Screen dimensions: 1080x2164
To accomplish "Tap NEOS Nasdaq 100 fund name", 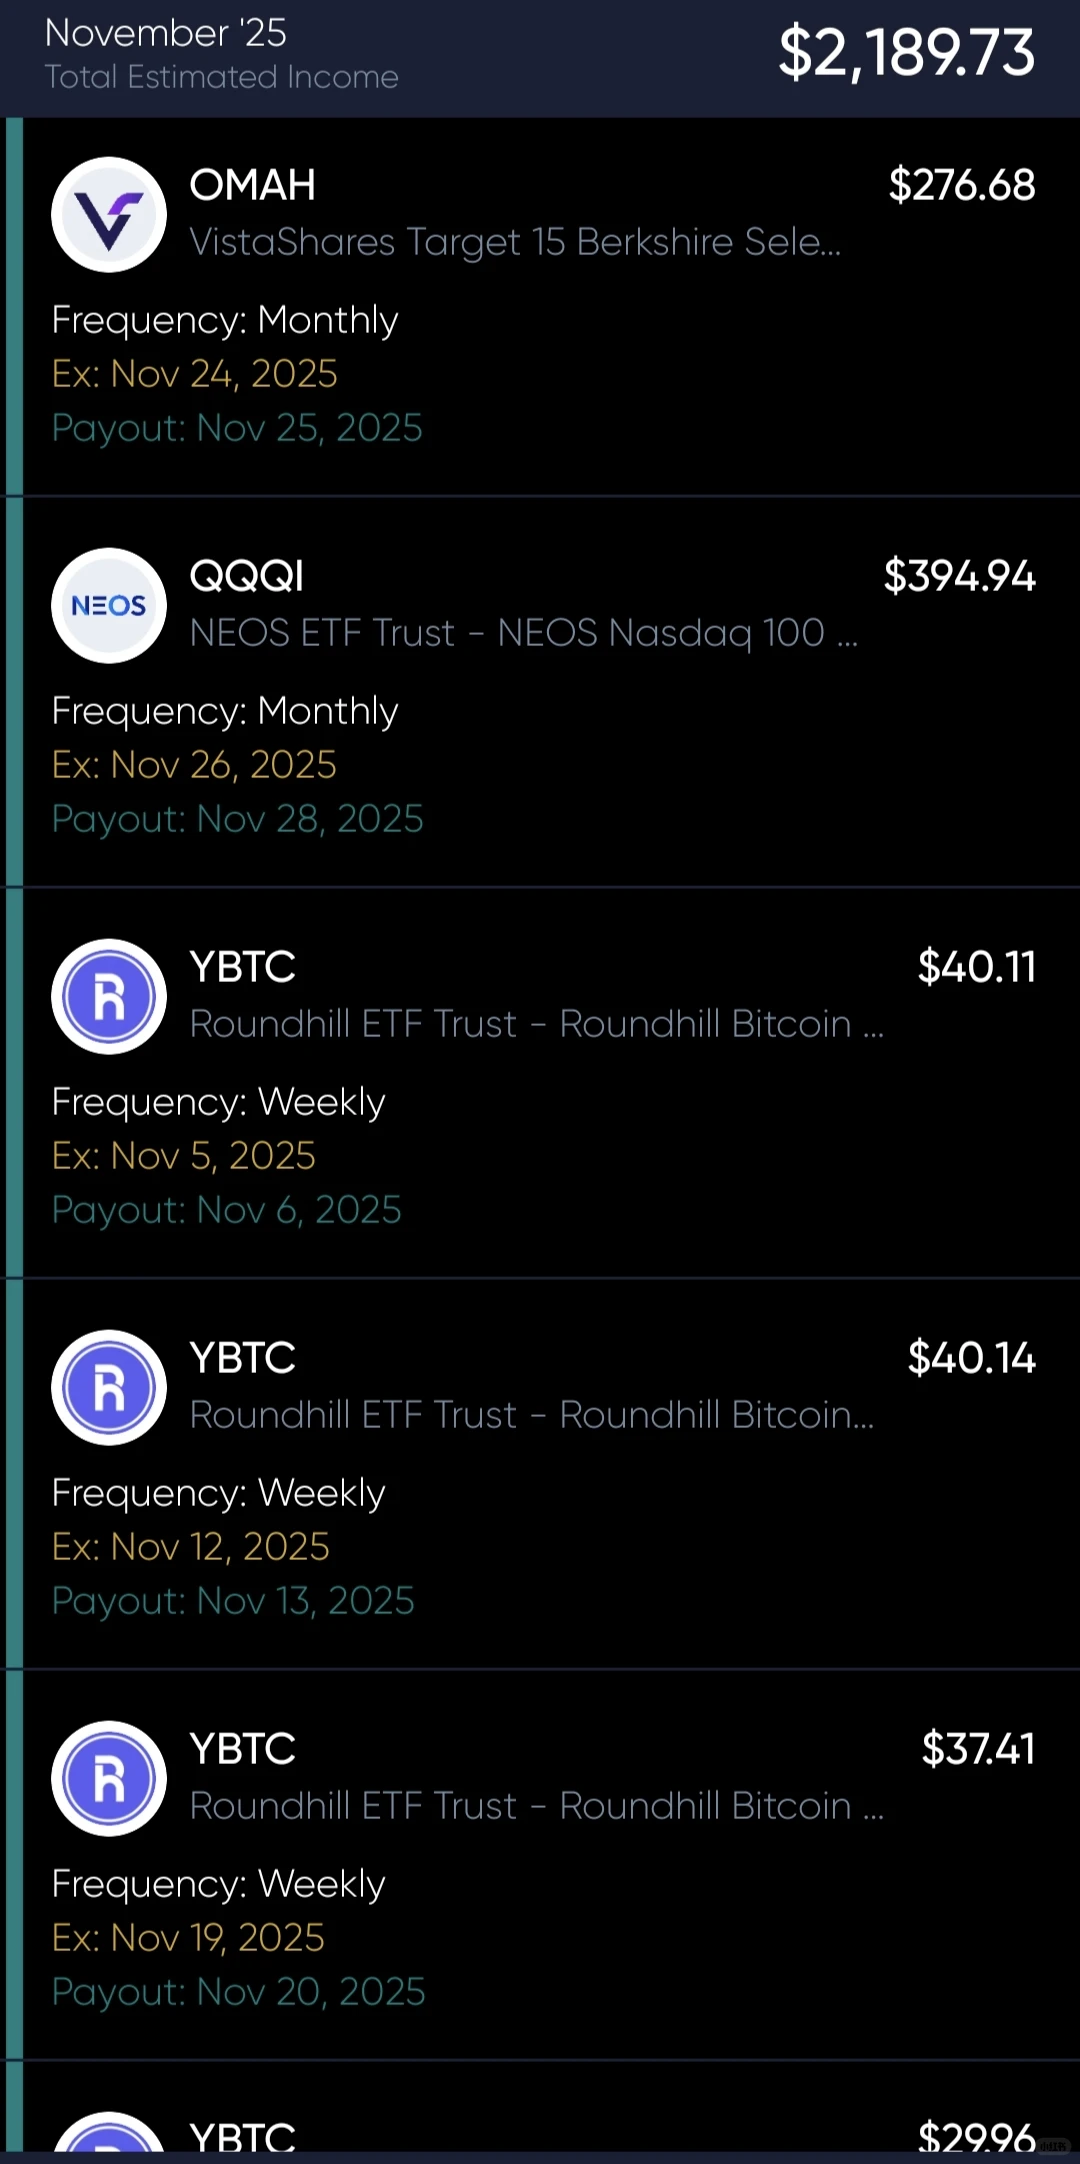I will point(524,633).
